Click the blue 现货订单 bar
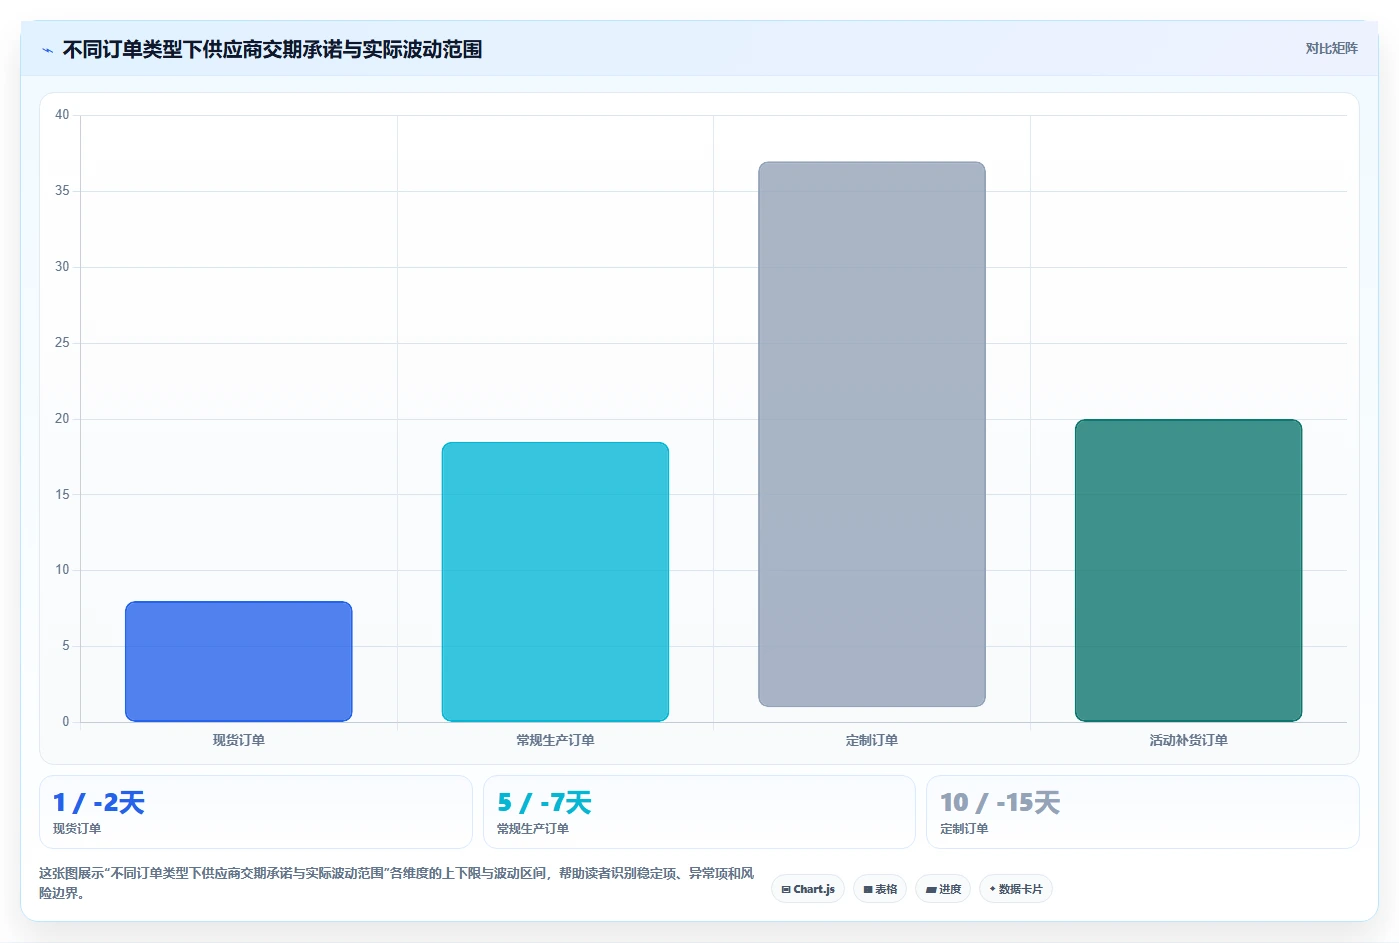Screen dimensions: 1399x943 click(238, 661)
